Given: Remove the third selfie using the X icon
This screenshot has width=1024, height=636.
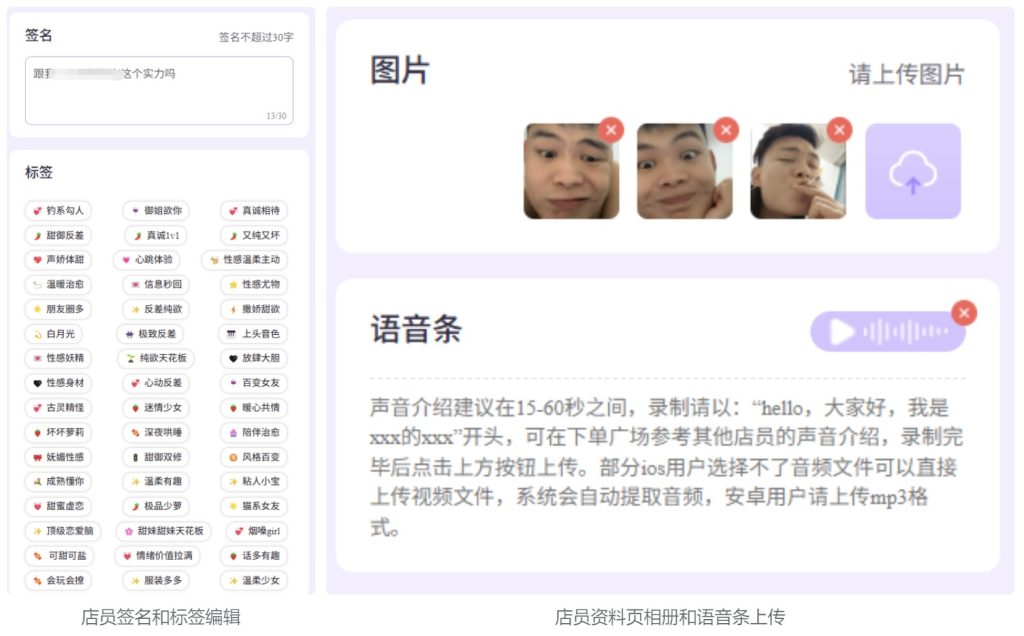Looking at the screenshot, I should (x=839, y=130).
